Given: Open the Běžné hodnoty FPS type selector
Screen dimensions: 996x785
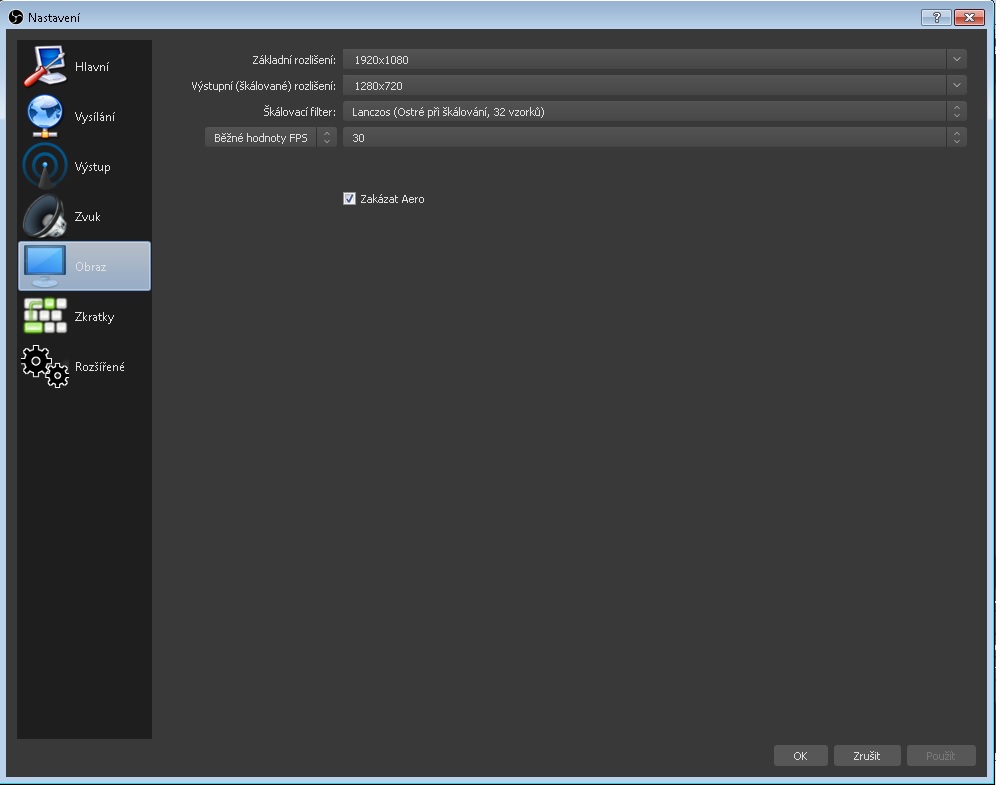Looking at the screenshot, I should tap(271, 137).
